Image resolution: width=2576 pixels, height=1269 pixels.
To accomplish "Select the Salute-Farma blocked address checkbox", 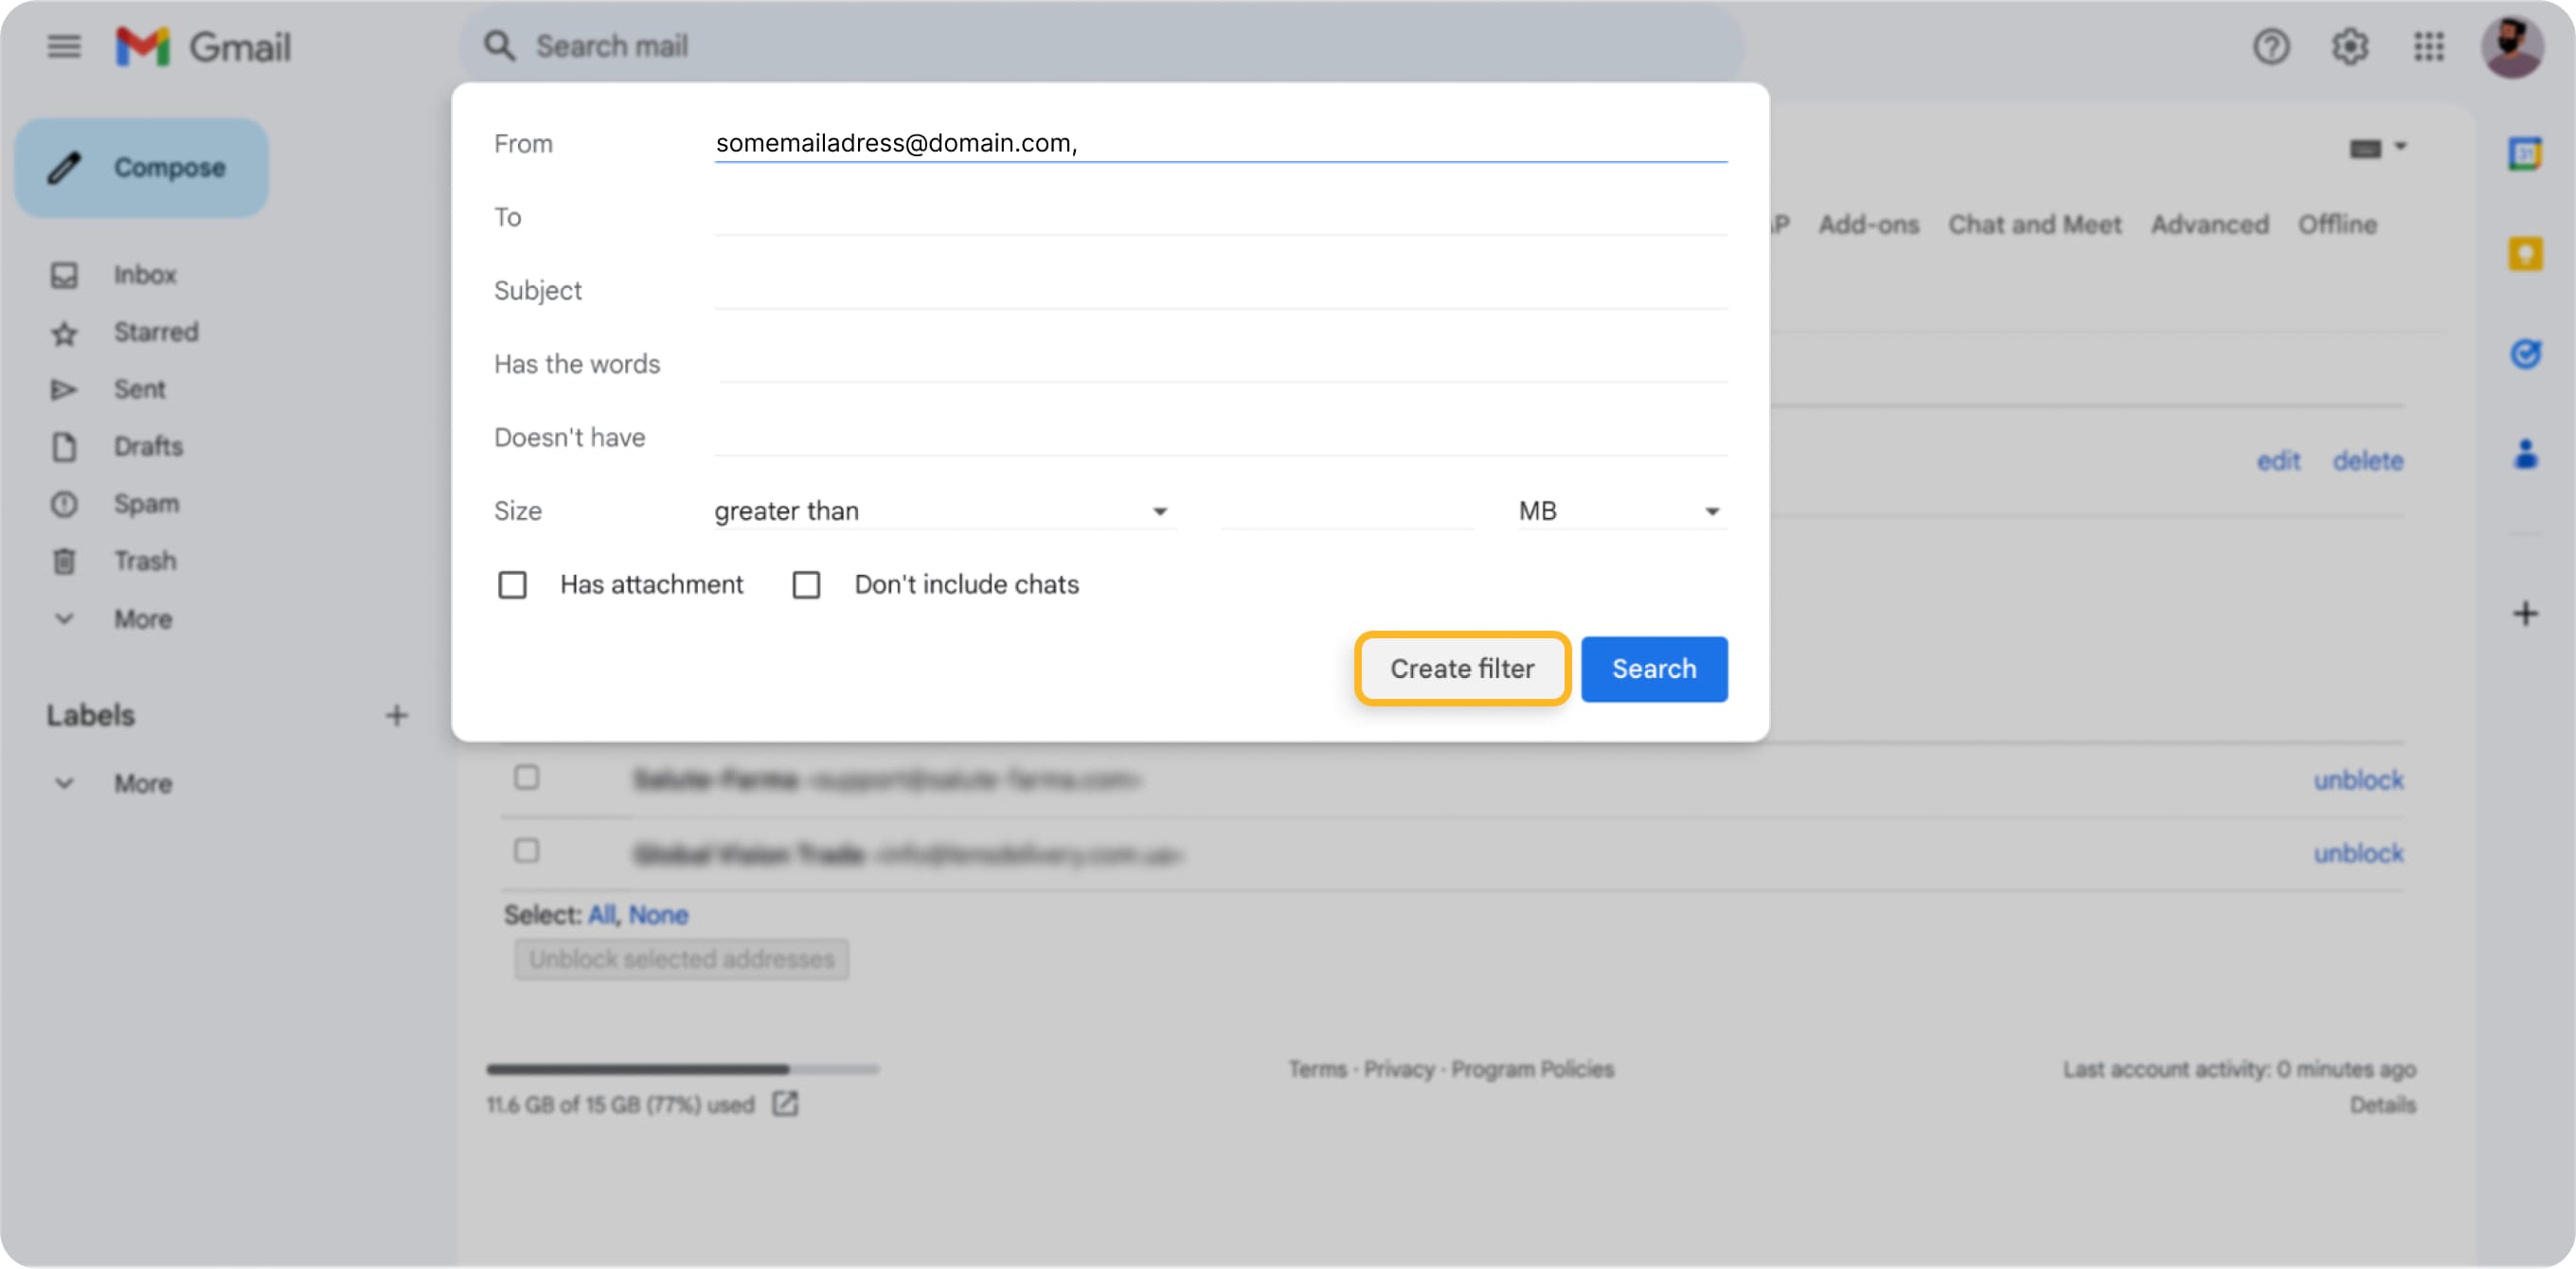I will coord(526,777).
